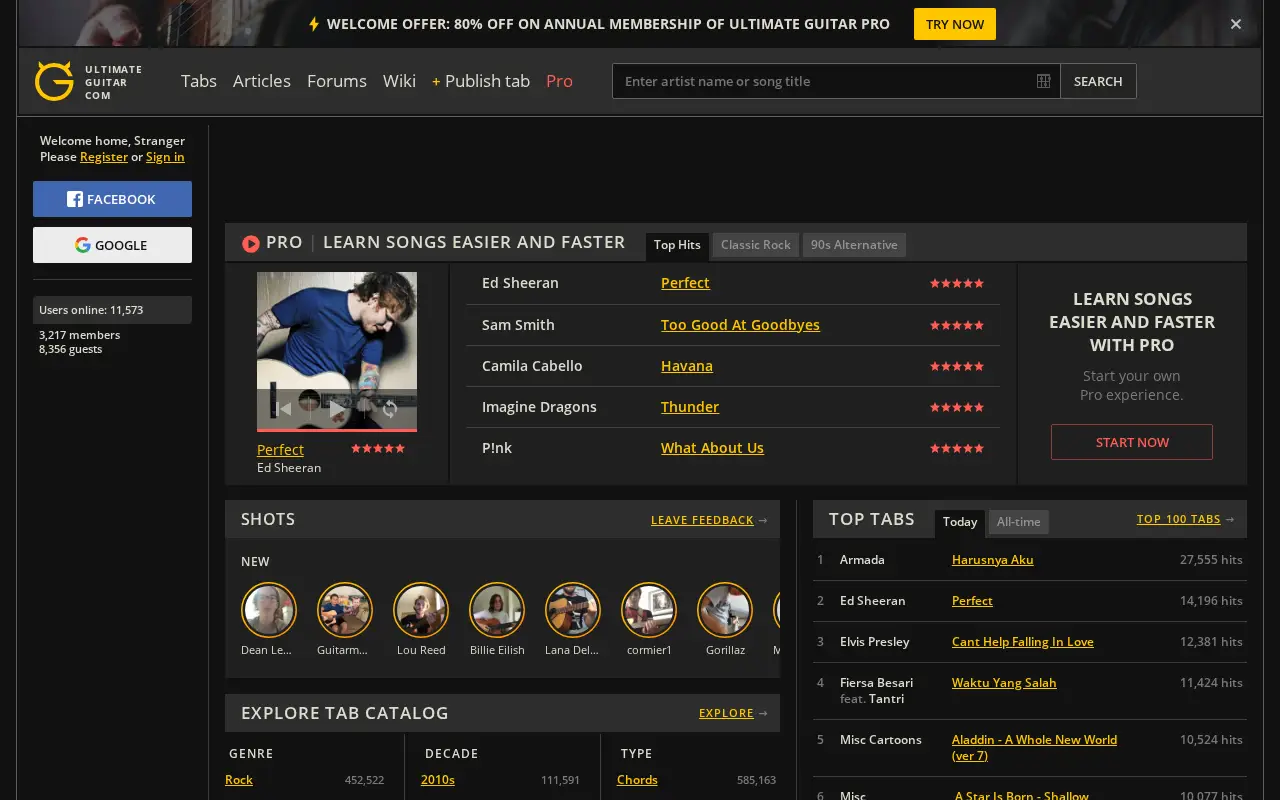Open the Articles menu item
Screen dimensions: 1280x800
(x=262, y=81)
